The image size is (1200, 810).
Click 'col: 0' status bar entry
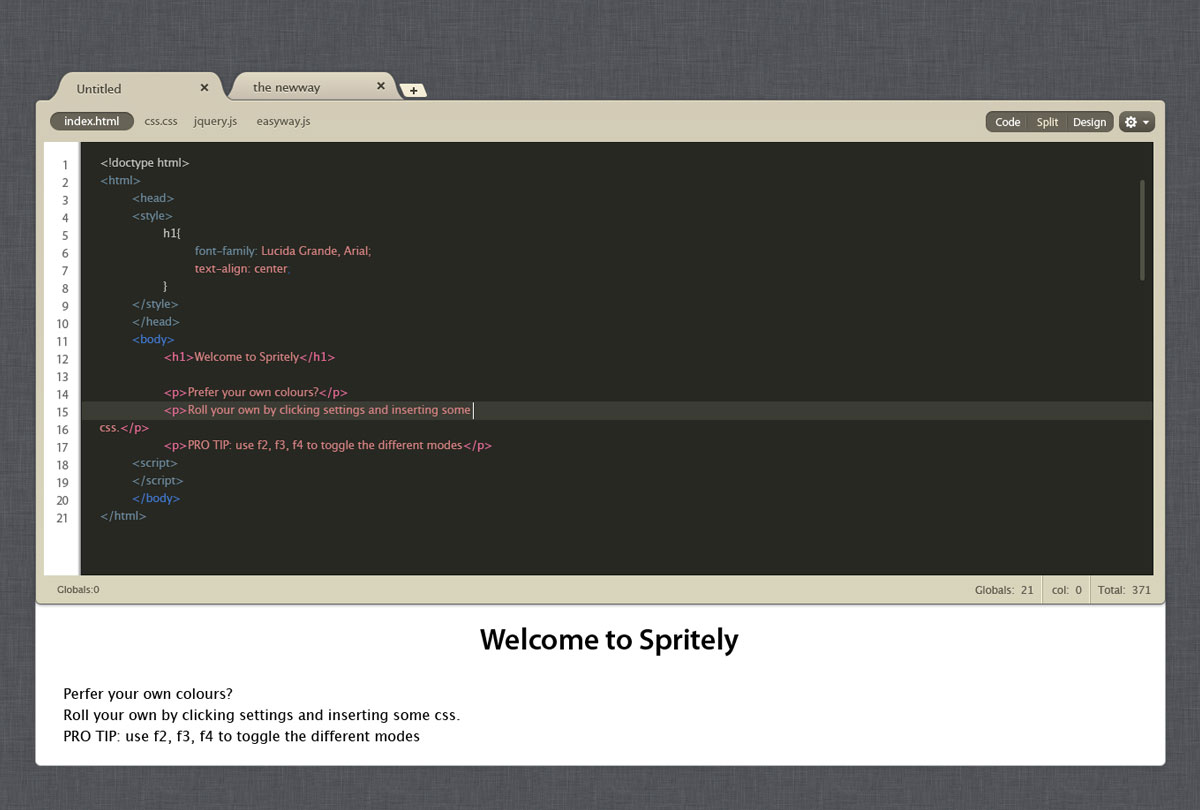click(1067, 590)
